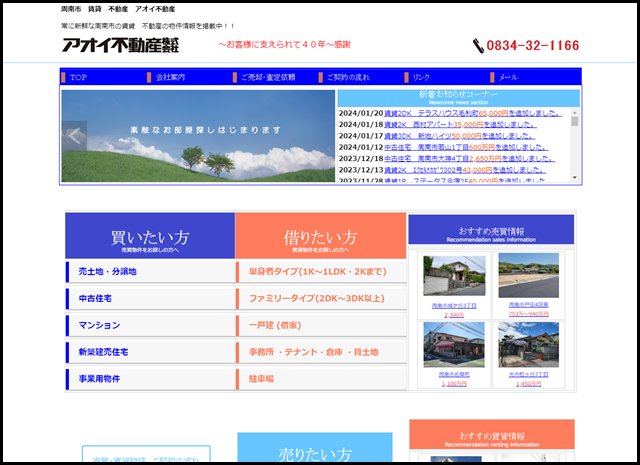The height and width of the screenshot is (465, 640).
Task: Click the 〜お客様に支えられて40年〜感謝 tagline
Action: click(284, 44)
